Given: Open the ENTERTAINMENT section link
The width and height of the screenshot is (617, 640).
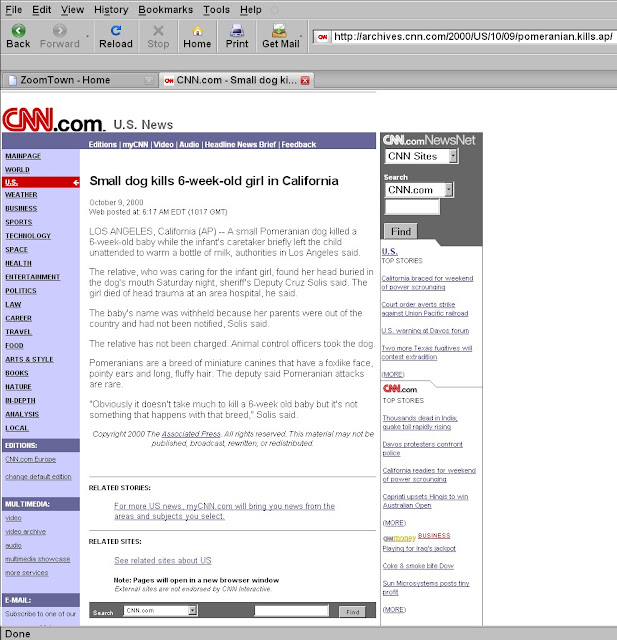Looking at the screenshot, I should coord(33,277).
